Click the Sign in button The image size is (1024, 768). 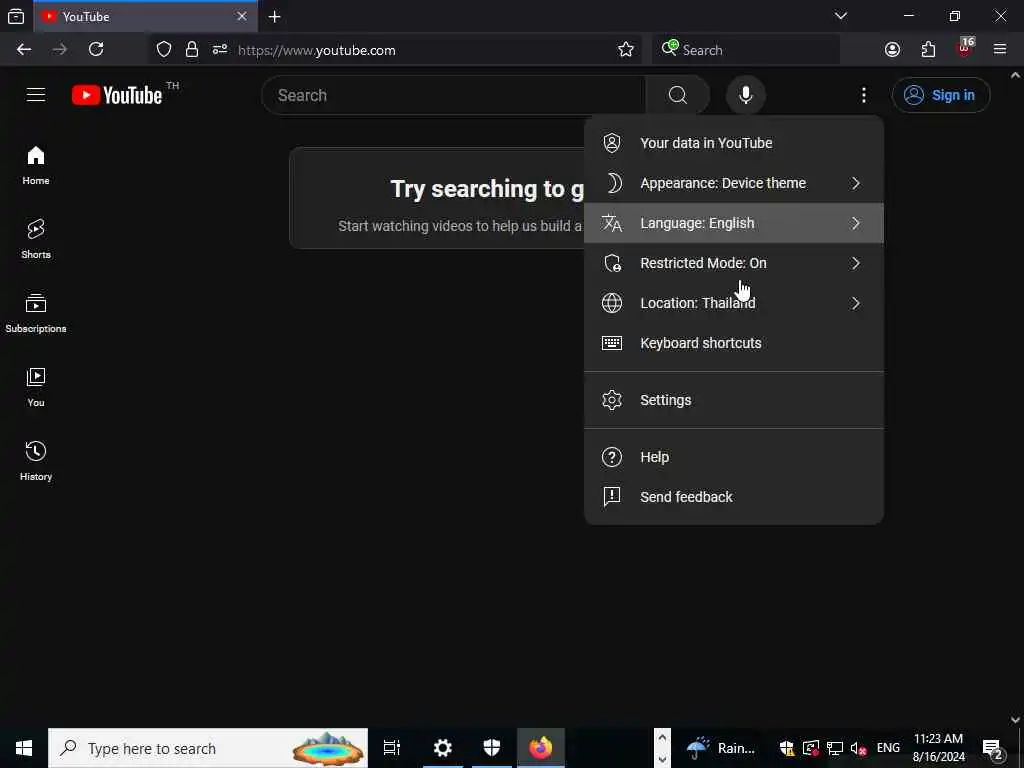(x=940, y=95)
